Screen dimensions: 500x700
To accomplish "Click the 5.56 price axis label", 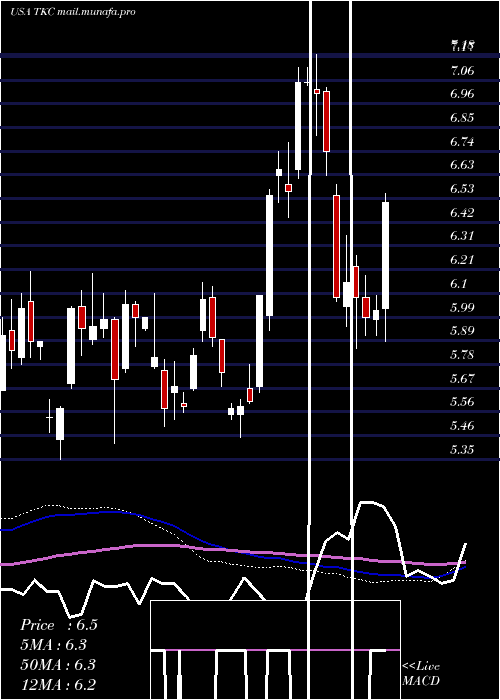I will [x=462, y=401].
